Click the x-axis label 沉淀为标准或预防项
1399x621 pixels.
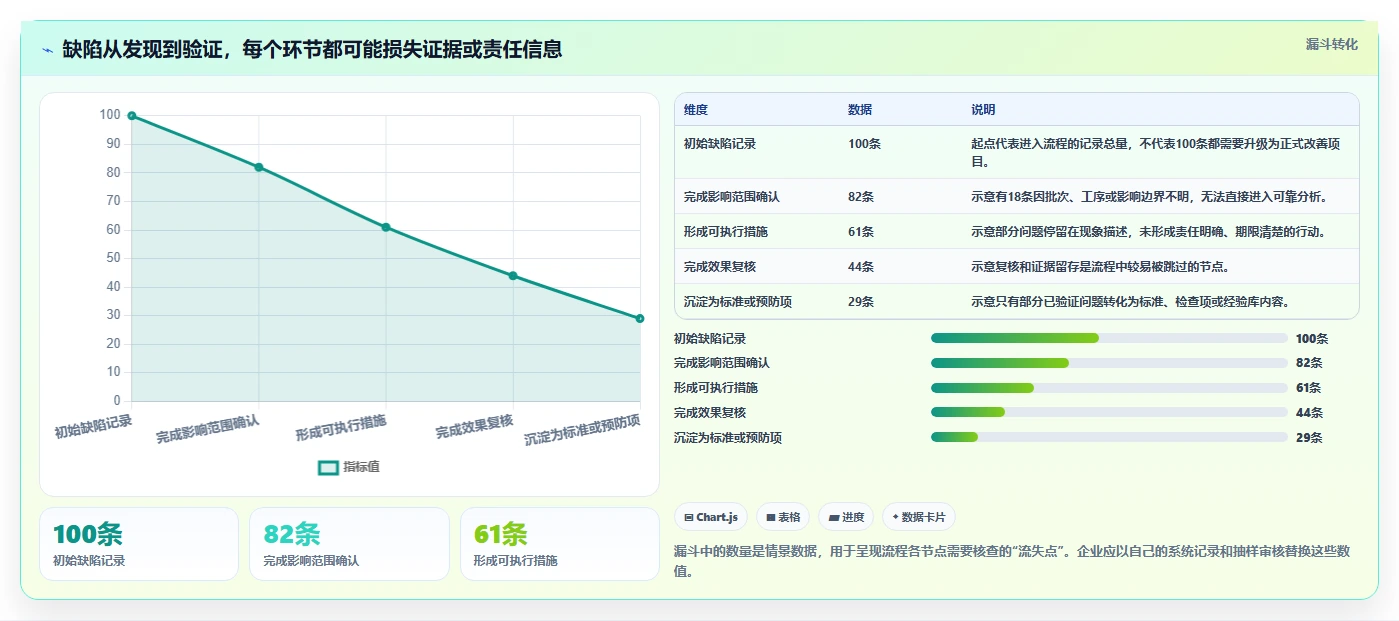[x=582, y=430]
